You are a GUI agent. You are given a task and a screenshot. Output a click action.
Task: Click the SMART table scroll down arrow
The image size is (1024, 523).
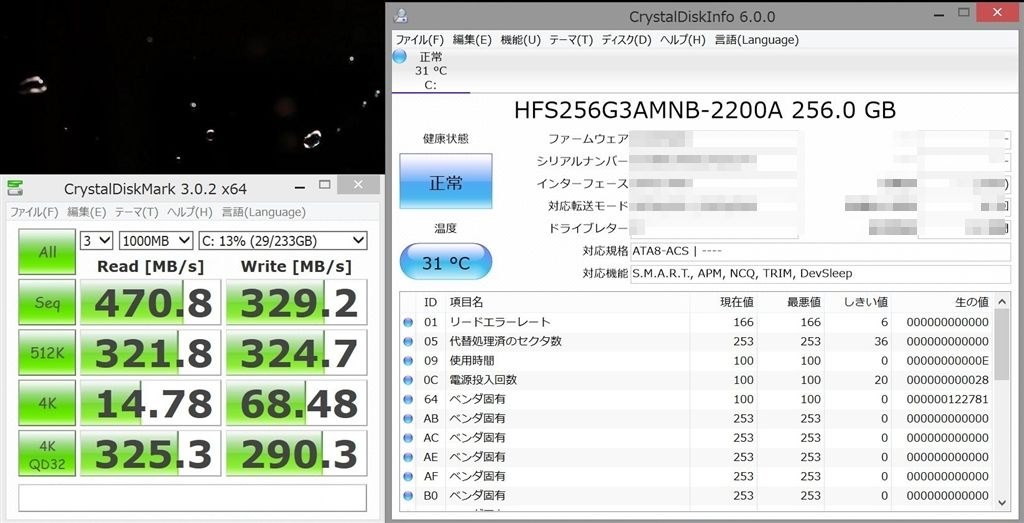[1002, 502]
